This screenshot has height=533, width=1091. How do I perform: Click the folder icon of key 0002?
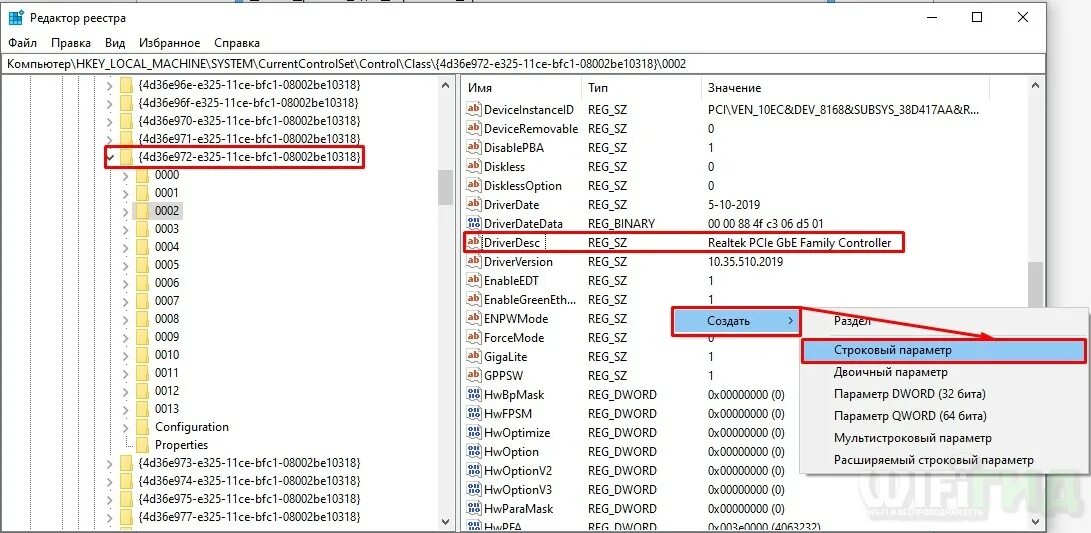coord(143,211)
